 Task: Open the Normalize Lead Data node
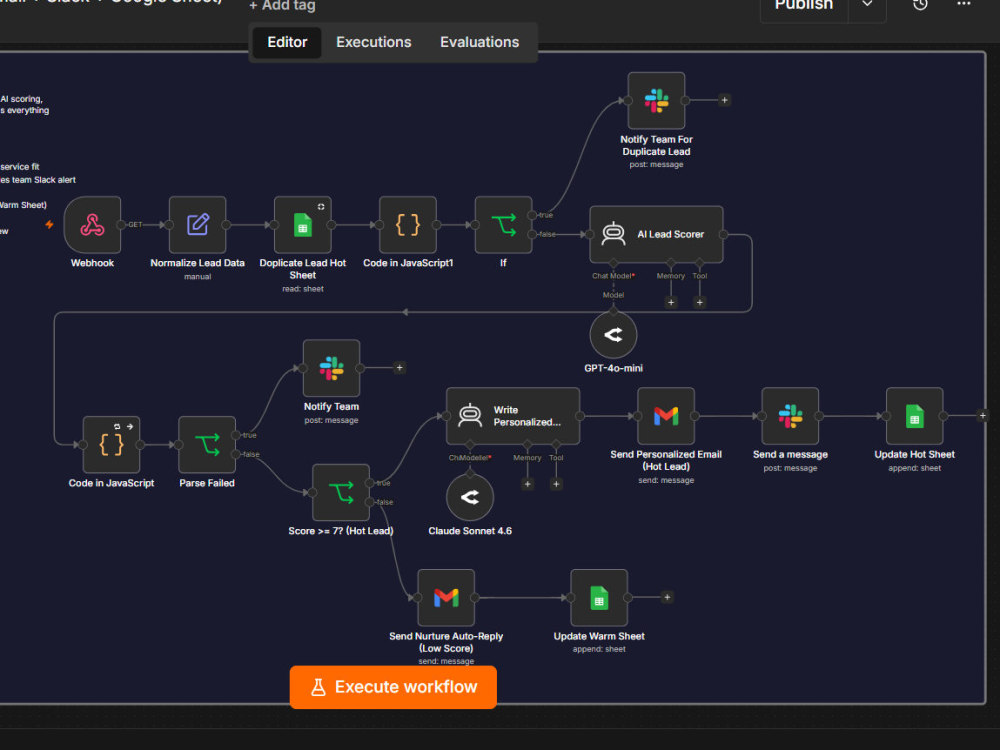[198, 225]
